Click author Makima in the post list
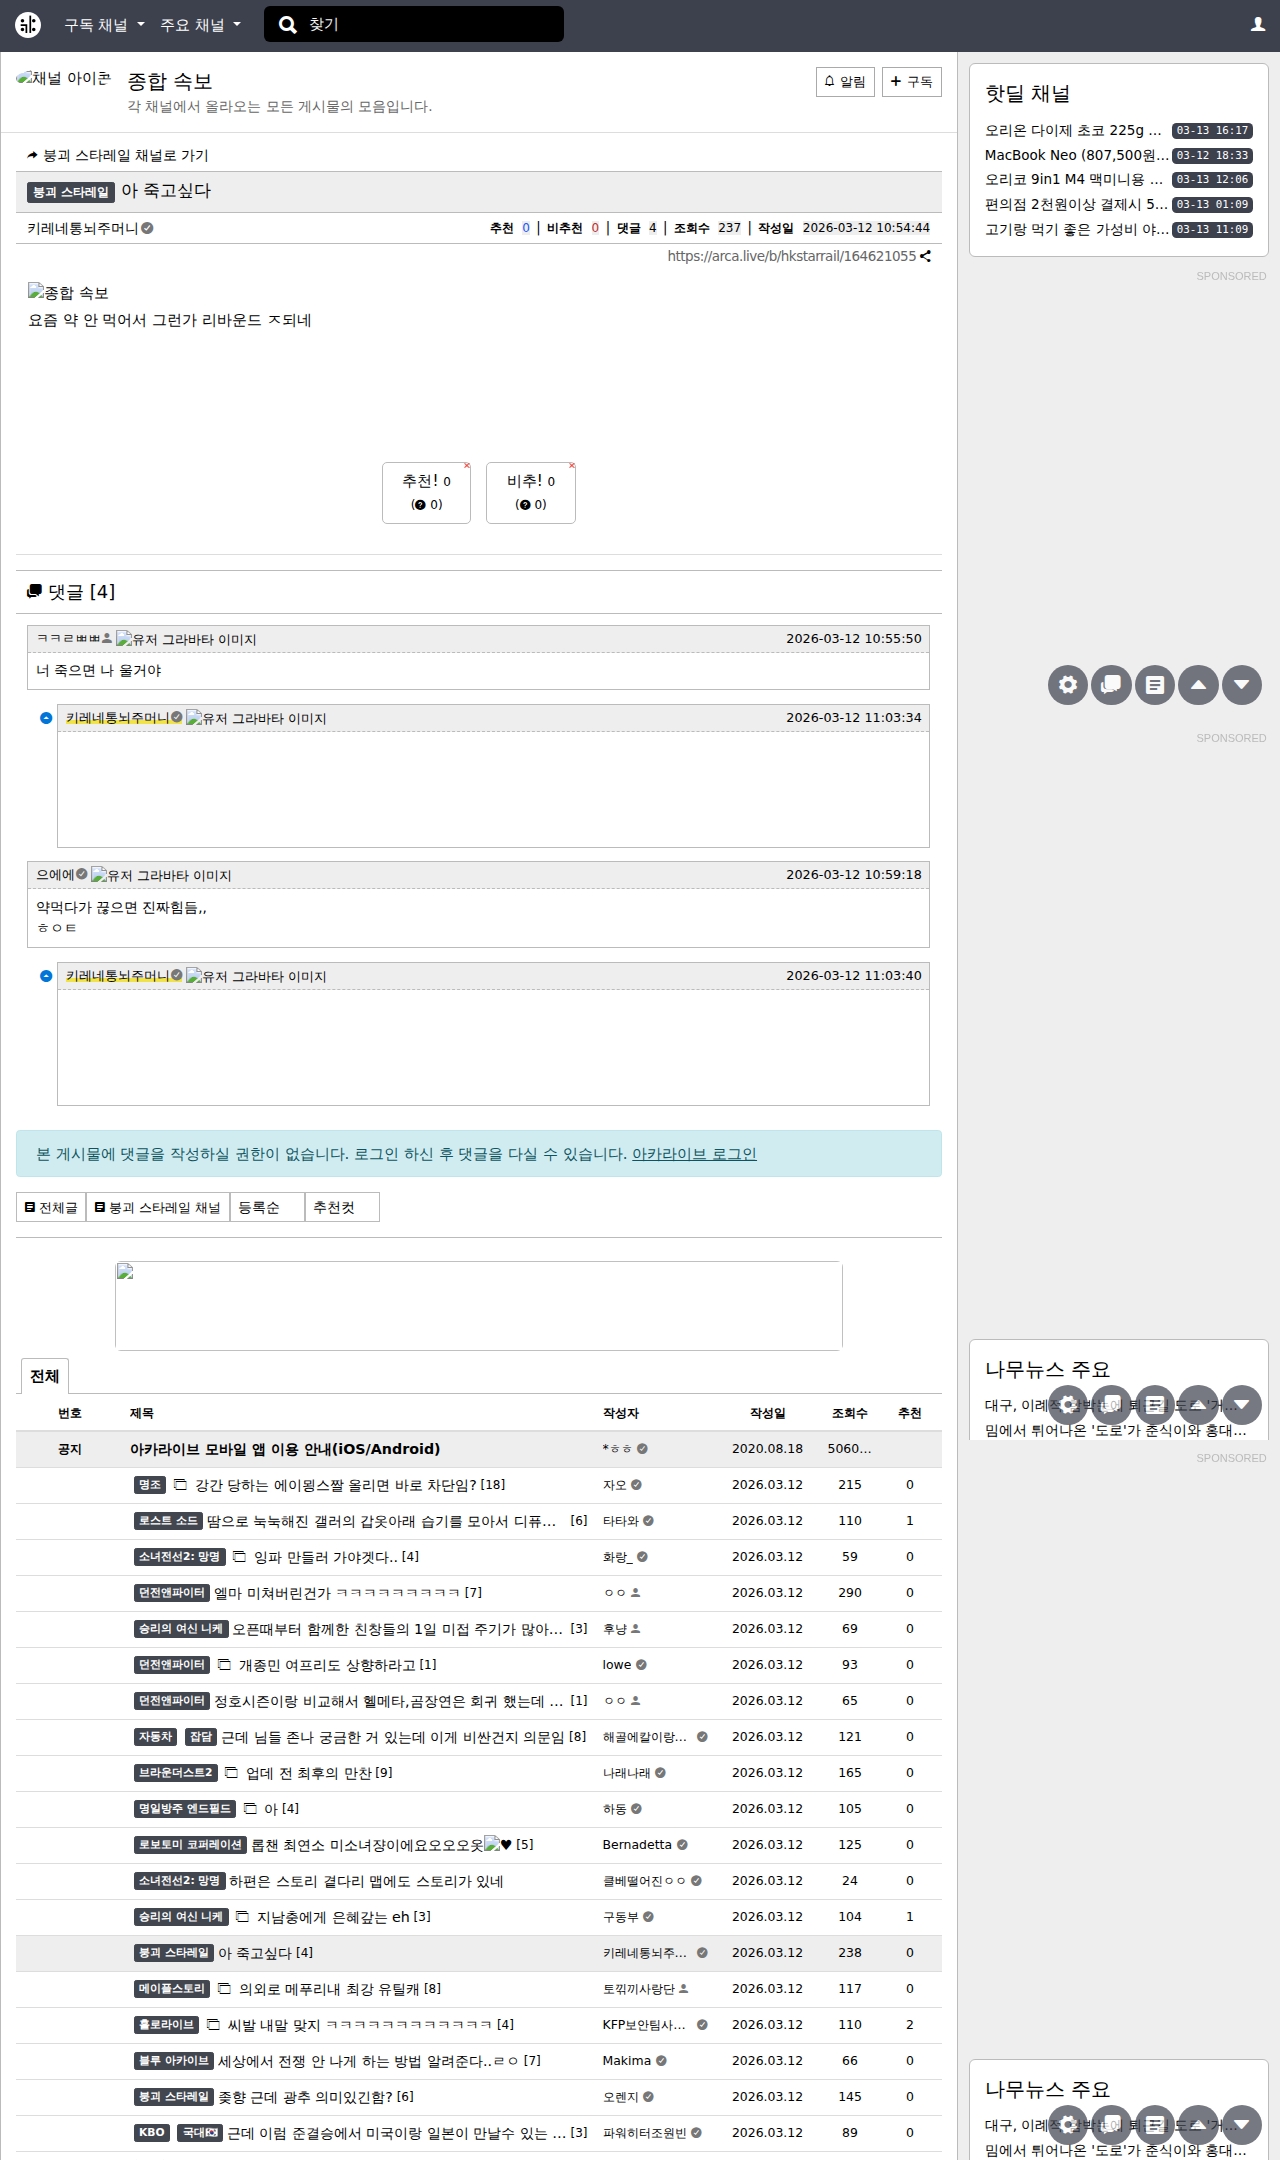1280x2160 pixels. 627,2061
